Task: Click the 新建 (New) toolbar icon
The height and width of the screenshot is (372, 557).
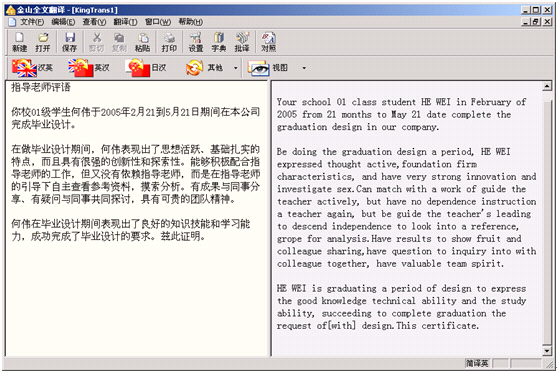Action: pos(19,42)
